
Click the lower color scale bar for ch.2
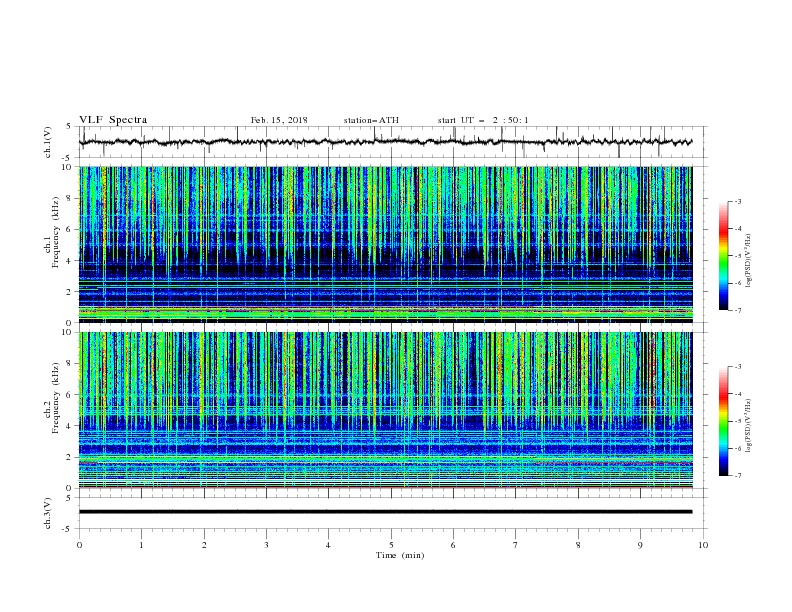(x=724, y=421)
